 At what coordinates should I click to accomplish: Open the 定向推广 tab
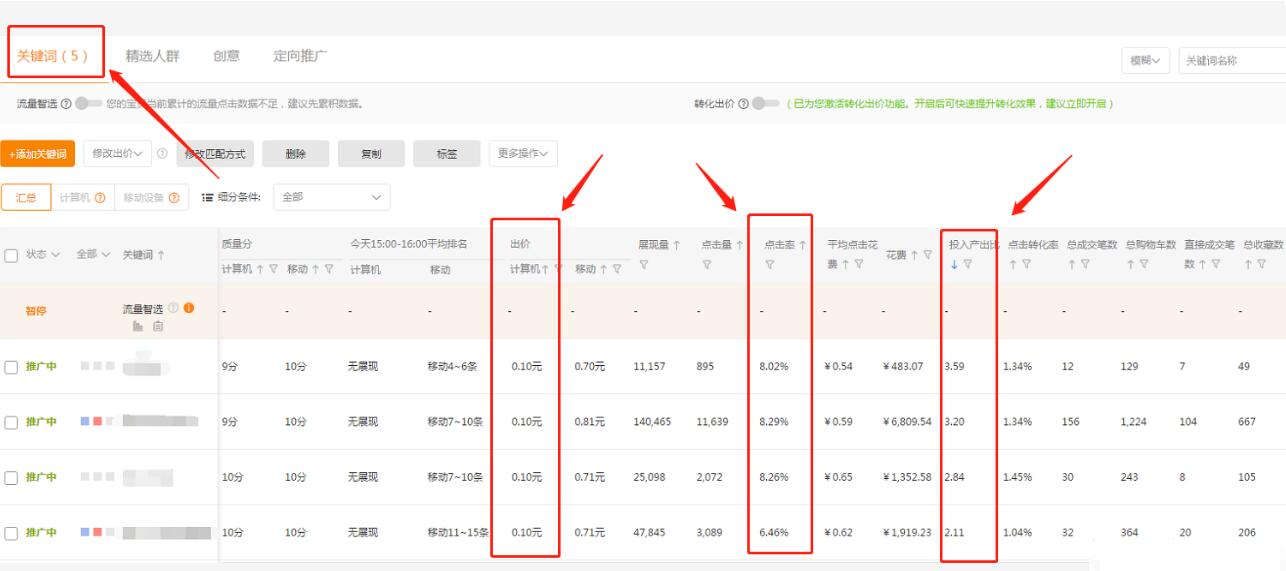click(x=301, y=56)
